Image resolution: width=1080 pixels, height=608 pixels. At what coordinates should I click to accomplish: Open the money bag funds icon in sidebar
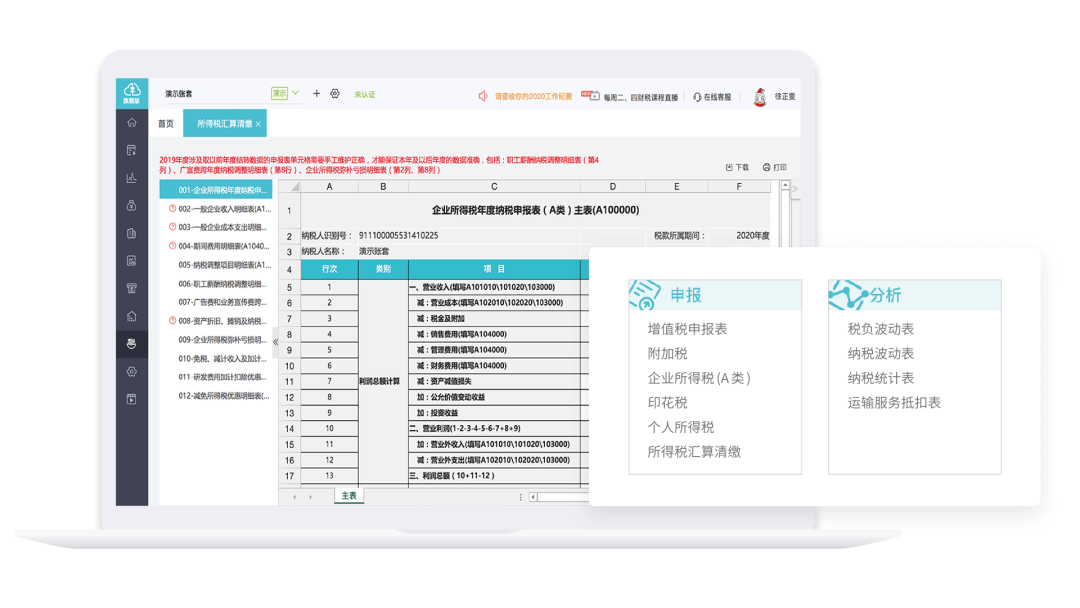(133, 203)
